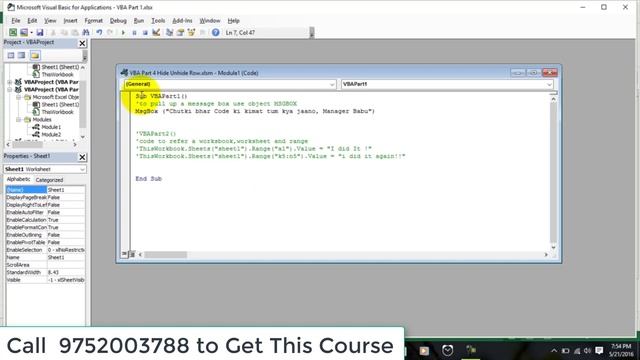Click the Copy icon in the toolbar
Image resolution: width=640 pixels, height=360 pixels.
pyautogui.click(x=64, y=32)
